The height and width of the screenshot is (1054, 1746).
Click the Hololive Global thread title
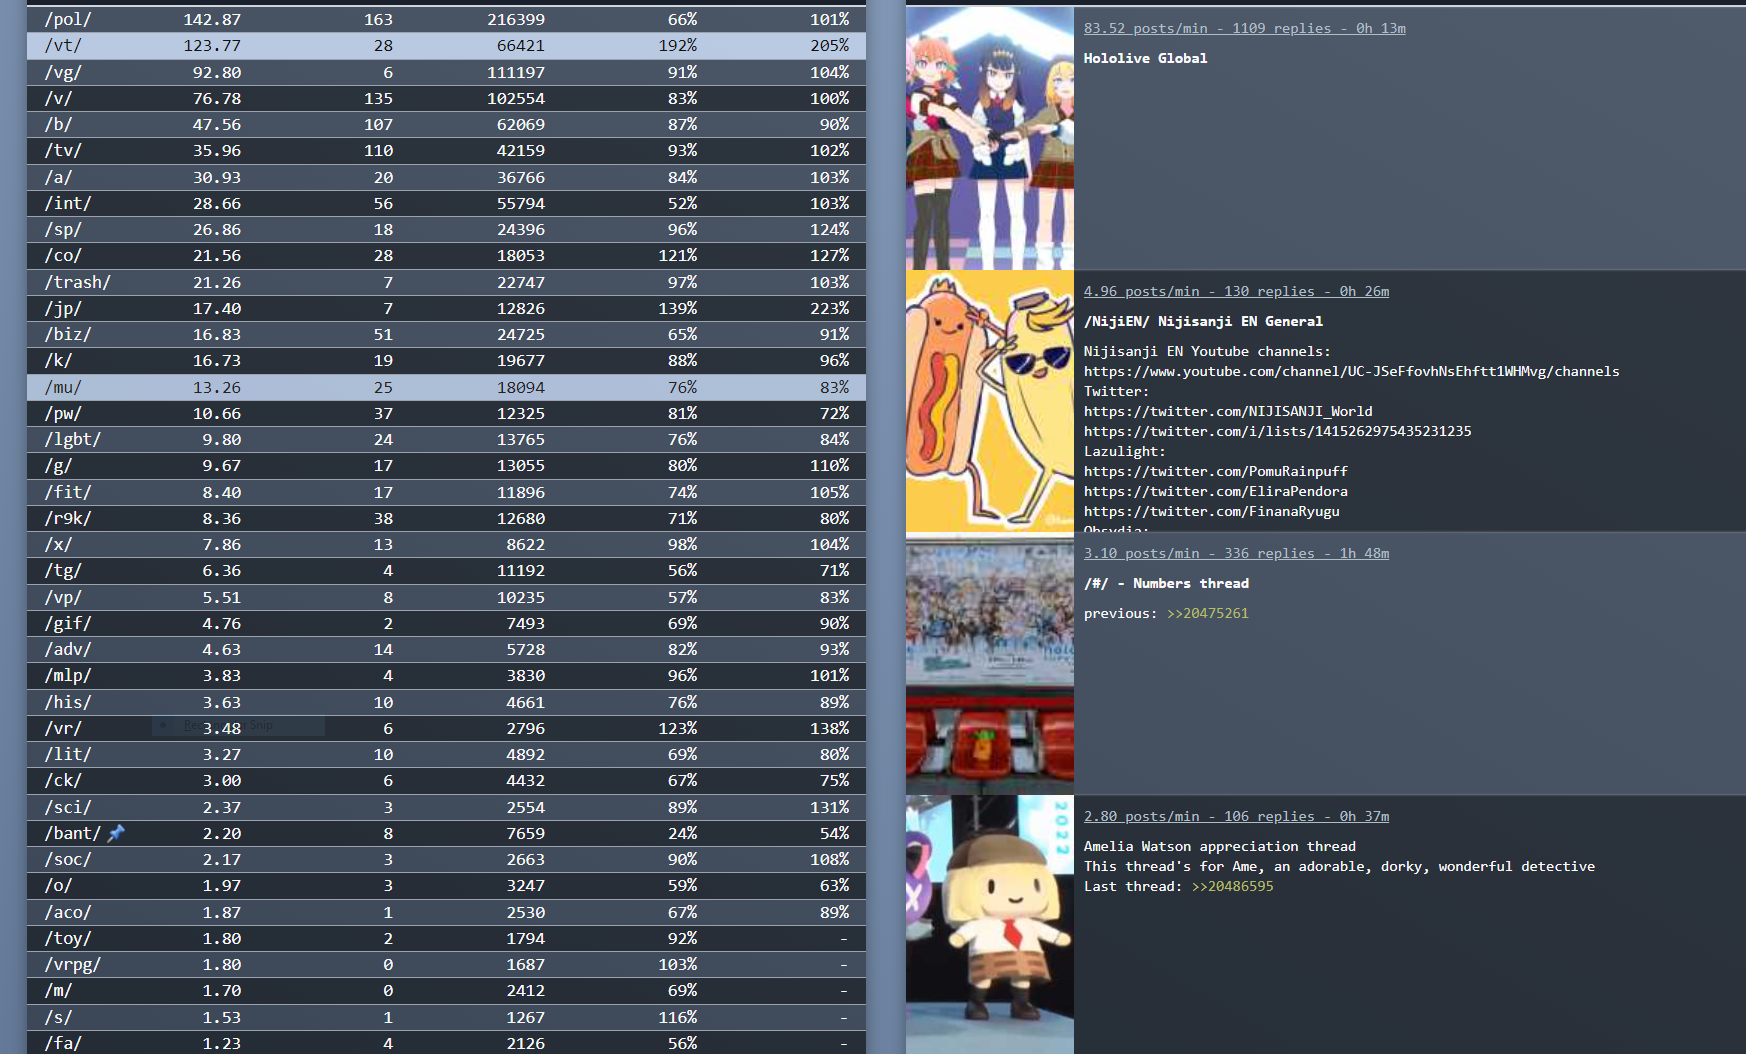point(1145,58)
